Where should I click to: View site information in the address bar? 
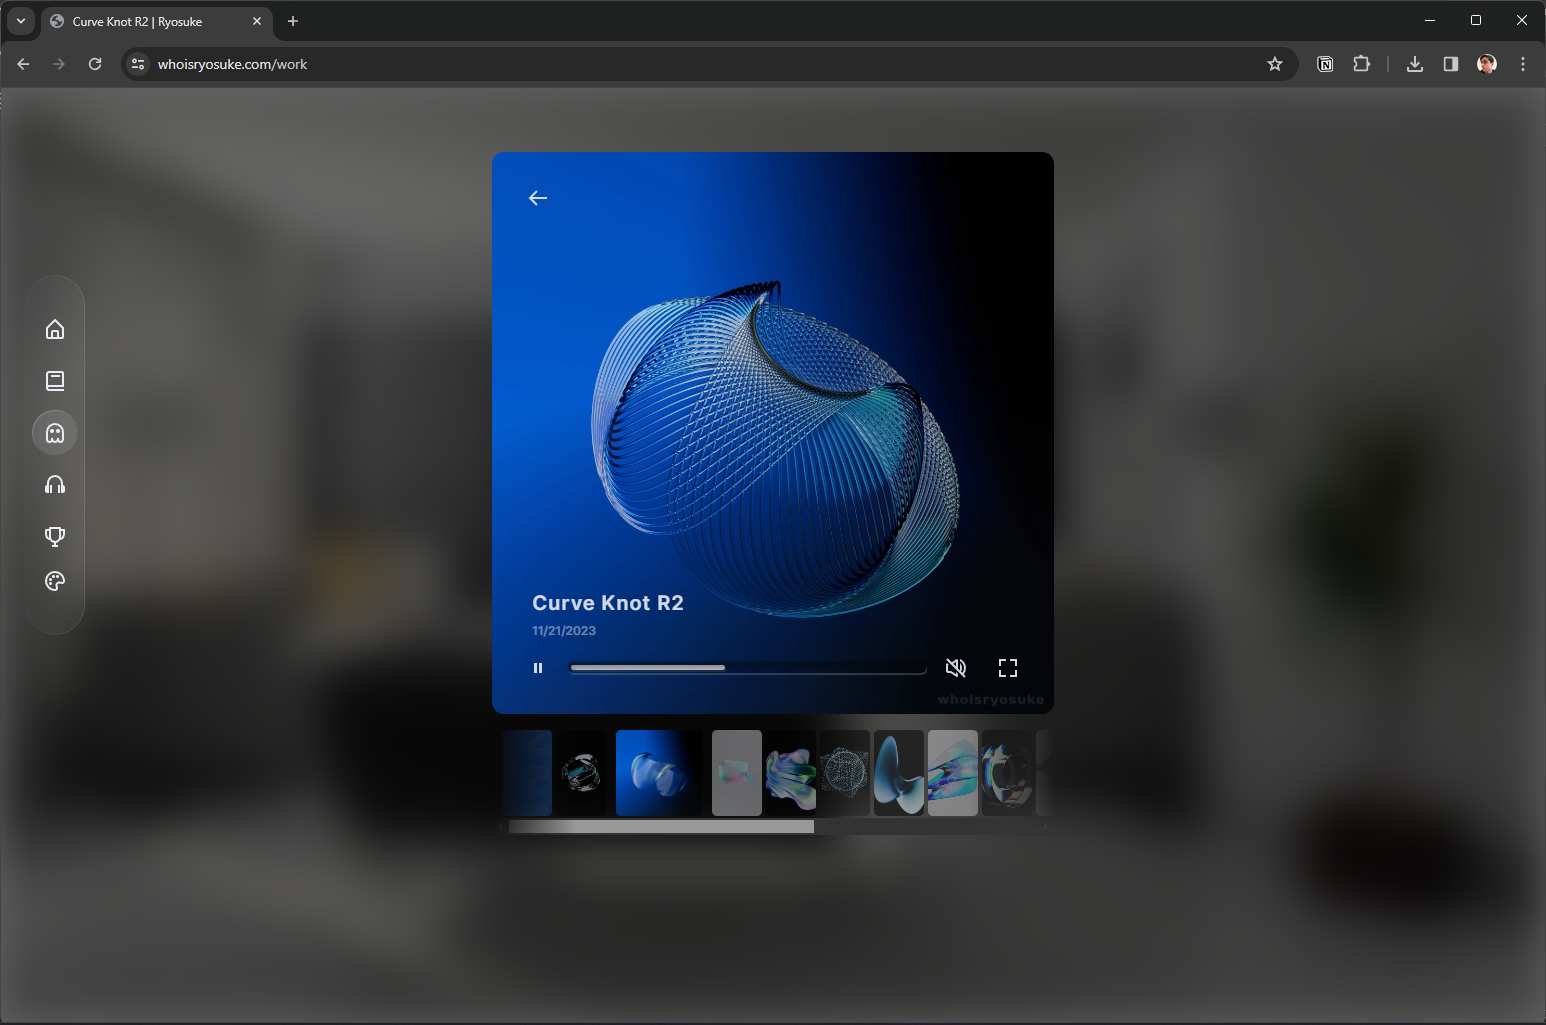click(137, 63)
